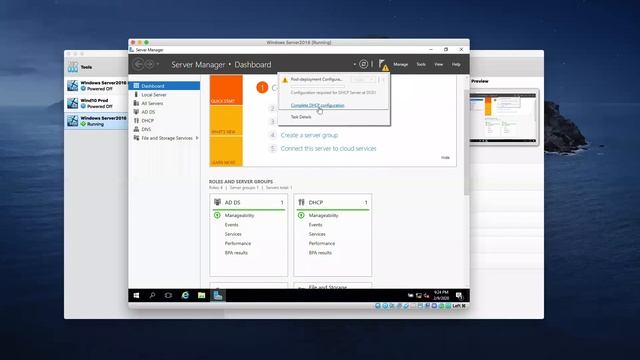Viewport: 640px width, 360px height.
Task: Click the All Servers icon in the sidebar
Action: tap(136, 103)
